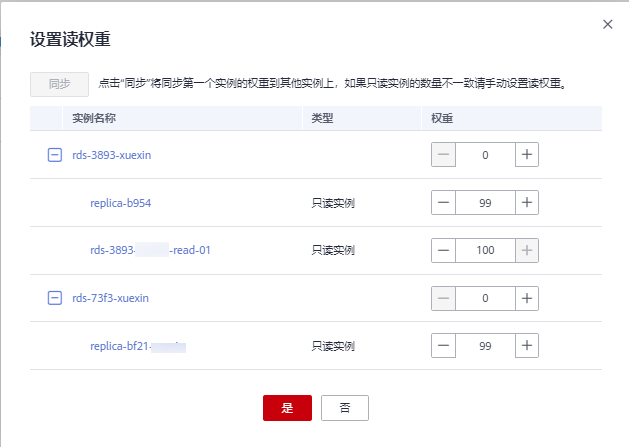Decrease weight for rds-73f3-xuexin
The height and width of the screenshot is (447, 629).
(x=443, y=298)
